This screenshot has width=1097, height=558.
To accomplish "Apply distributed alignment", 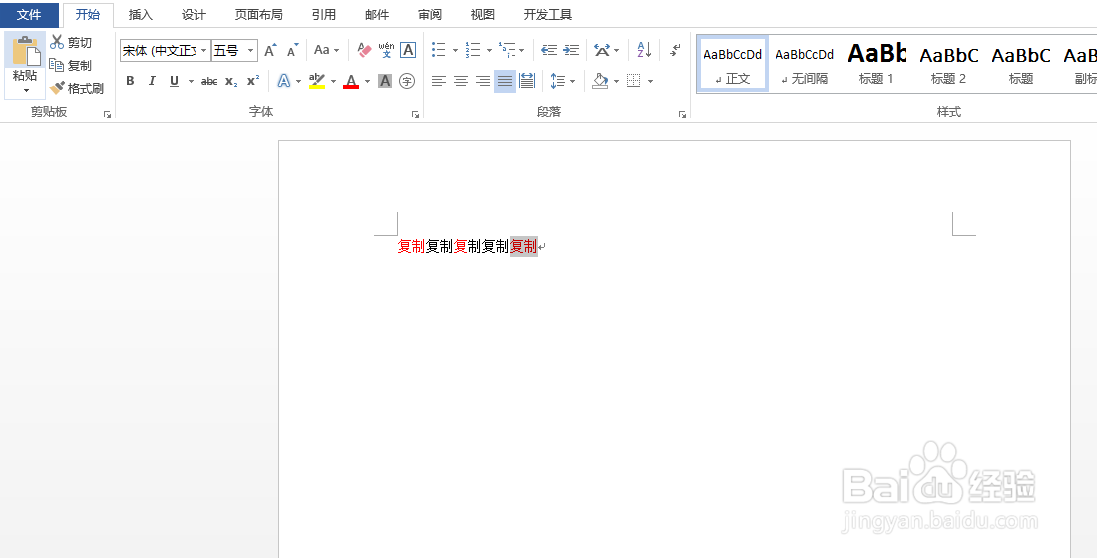I will (x=528, y=81).
